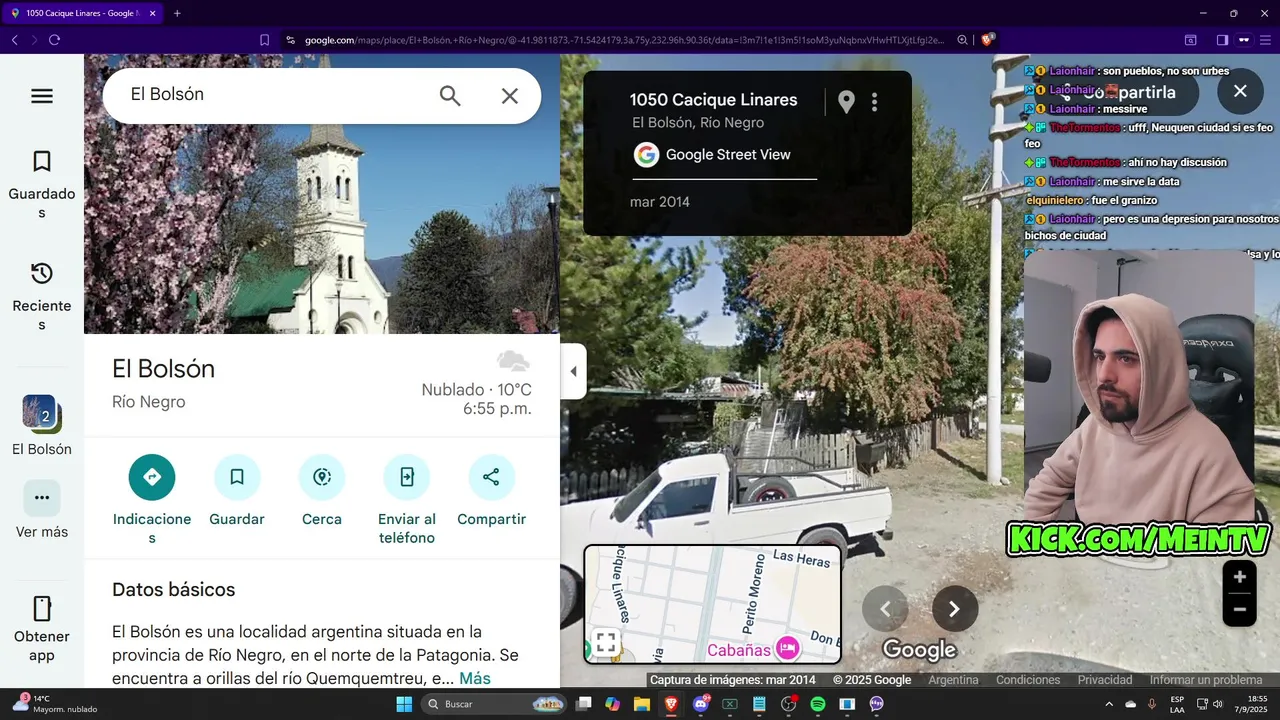Get directions with Indicaciones button
The width and height of the screenshot is (1280, 720).
[152, 477]
